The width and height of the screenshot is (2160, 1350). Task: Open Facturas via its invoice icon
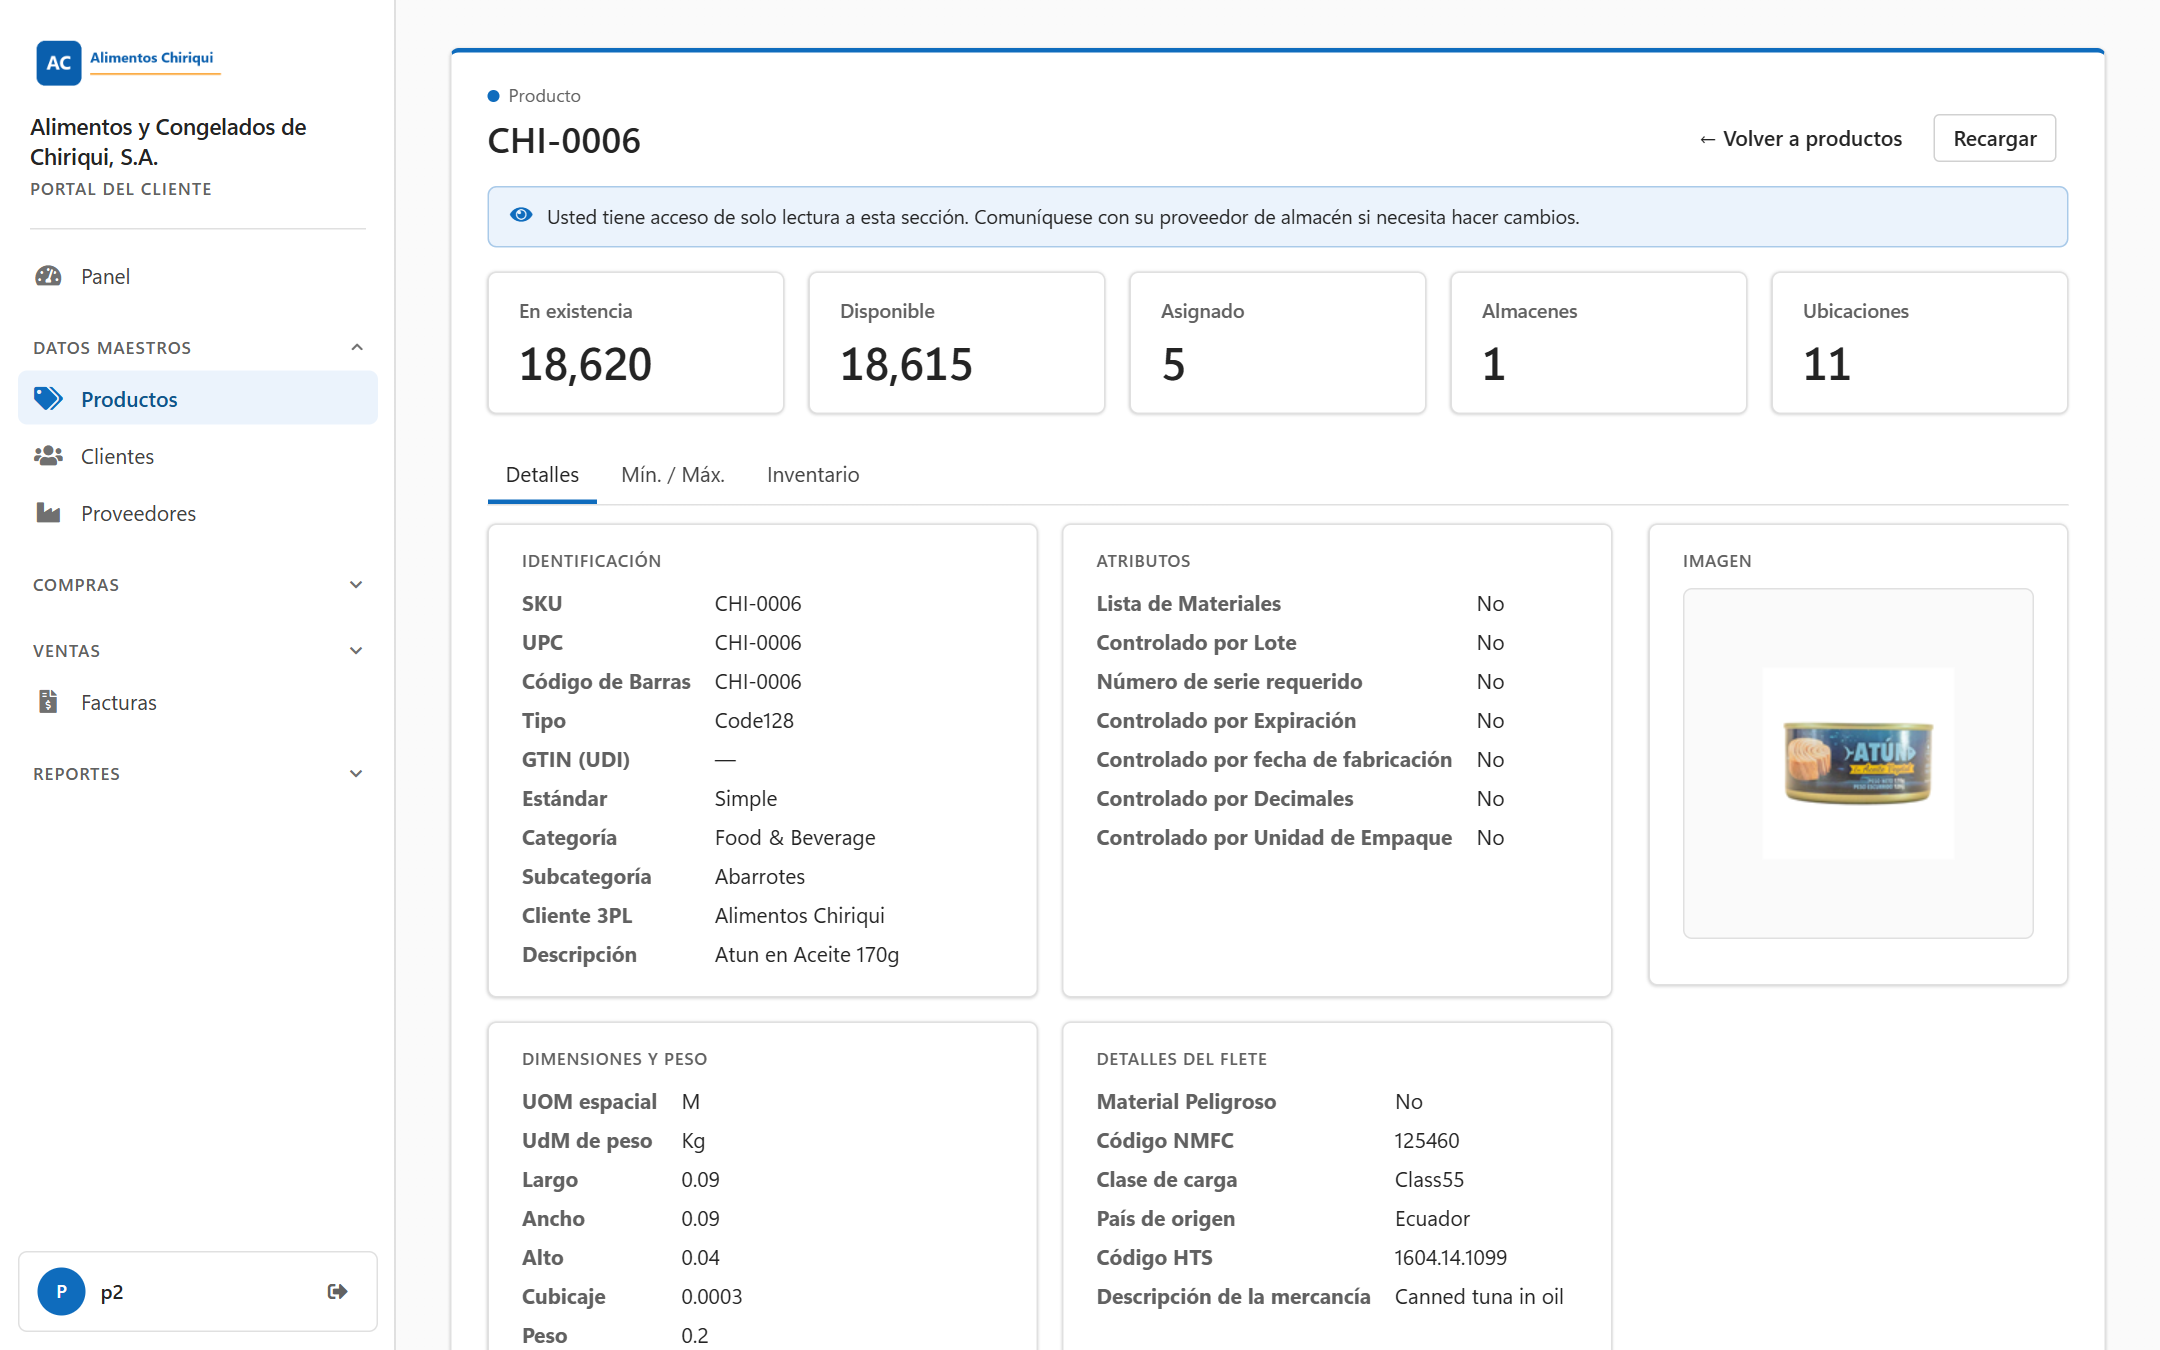click(48, 702)
